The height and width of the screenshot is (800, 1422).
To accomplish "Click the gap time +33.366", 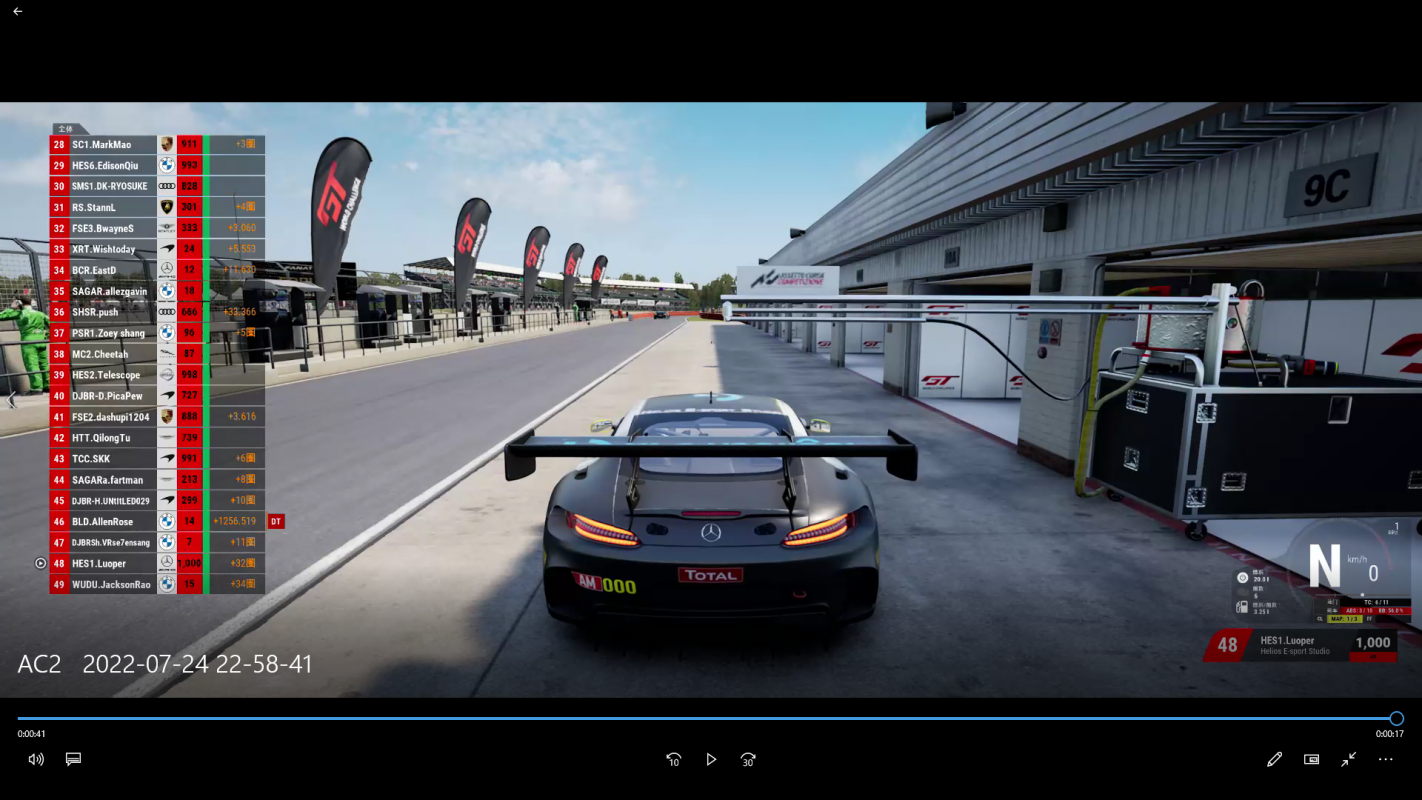I will pos(241,313).
